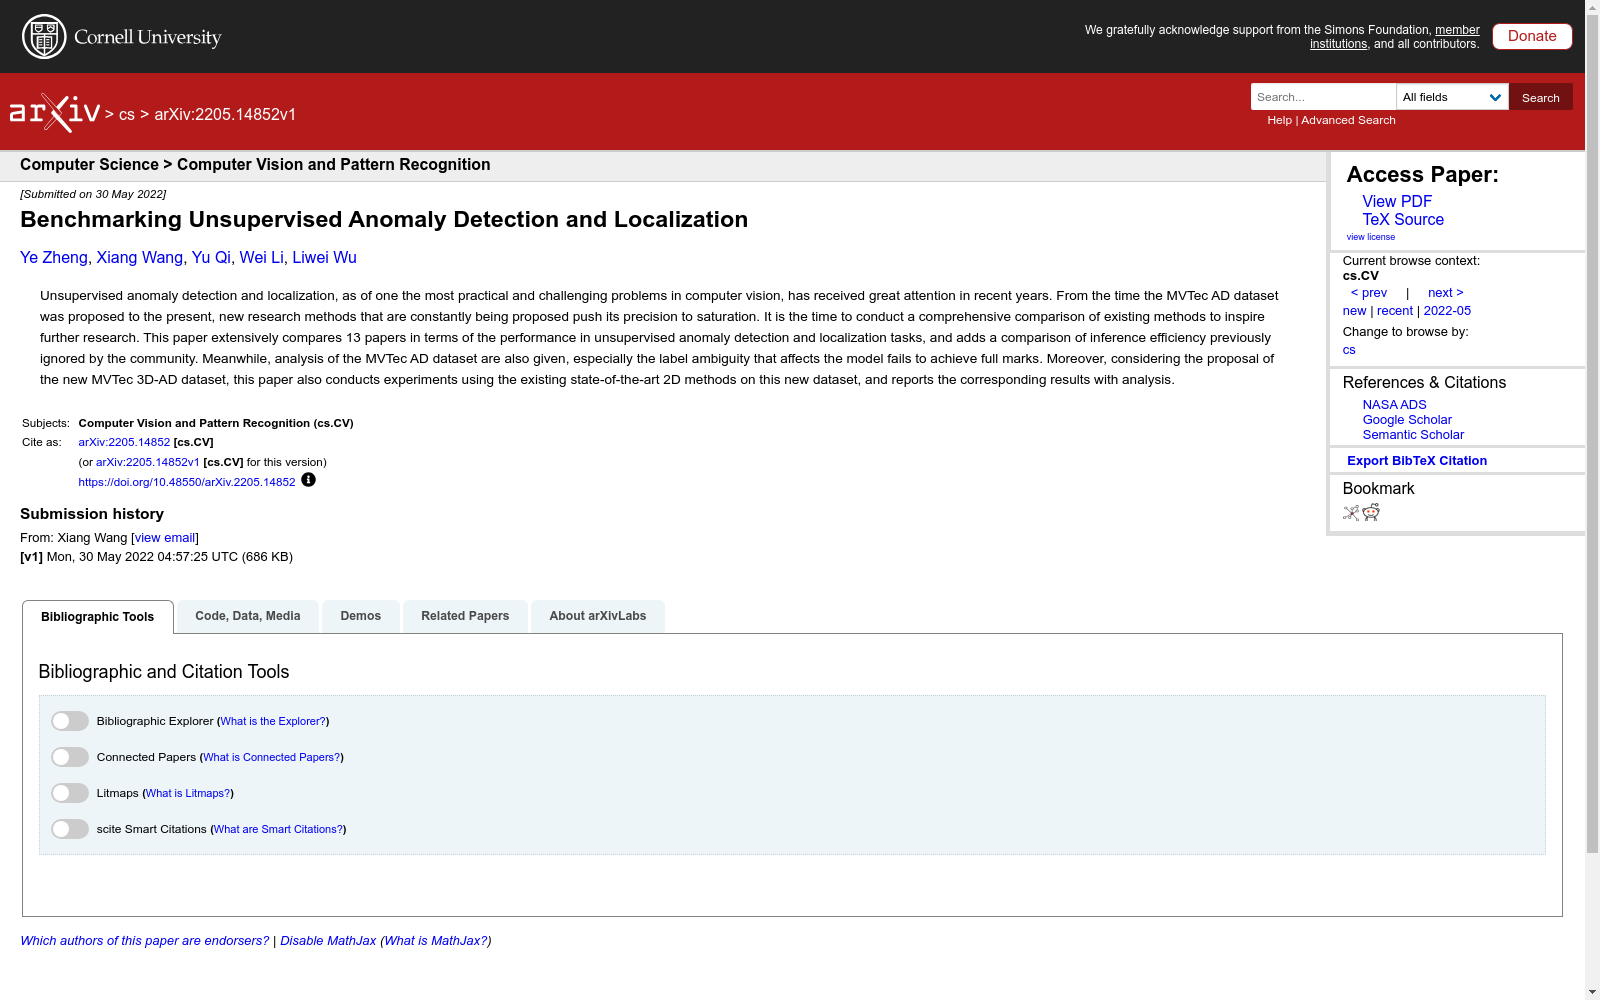The width and height of the screenshot is (1600, 1000).
Task: Open the View PDF link
Action: [x=1397, y=202]
